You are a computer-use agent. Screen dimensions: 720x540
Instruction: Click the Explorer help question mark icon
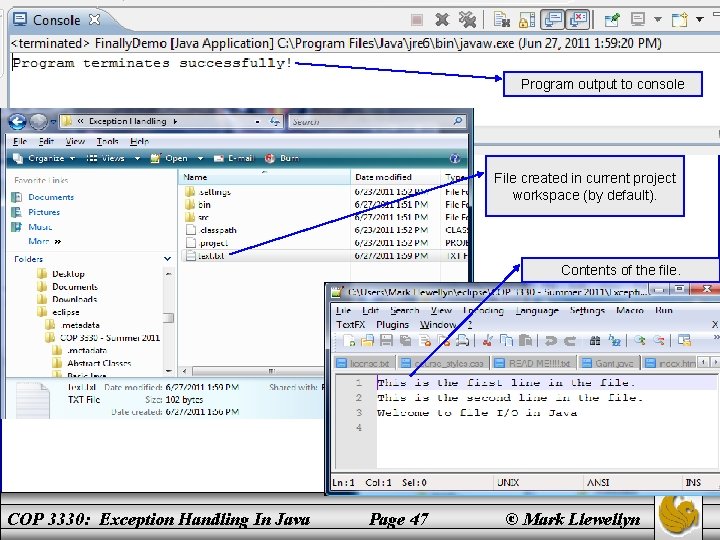click(455, 158)
